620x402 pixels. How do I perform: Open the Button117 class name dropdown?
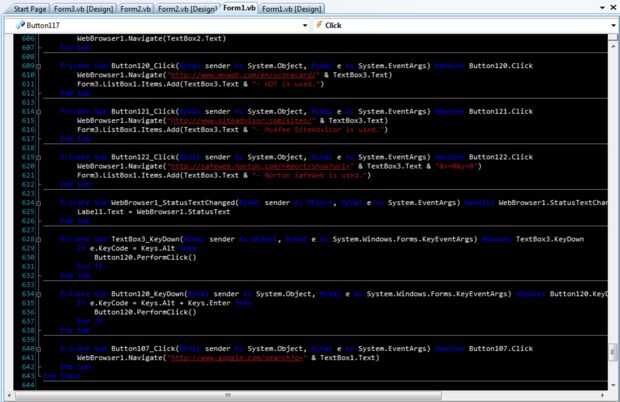click(304, 25)
